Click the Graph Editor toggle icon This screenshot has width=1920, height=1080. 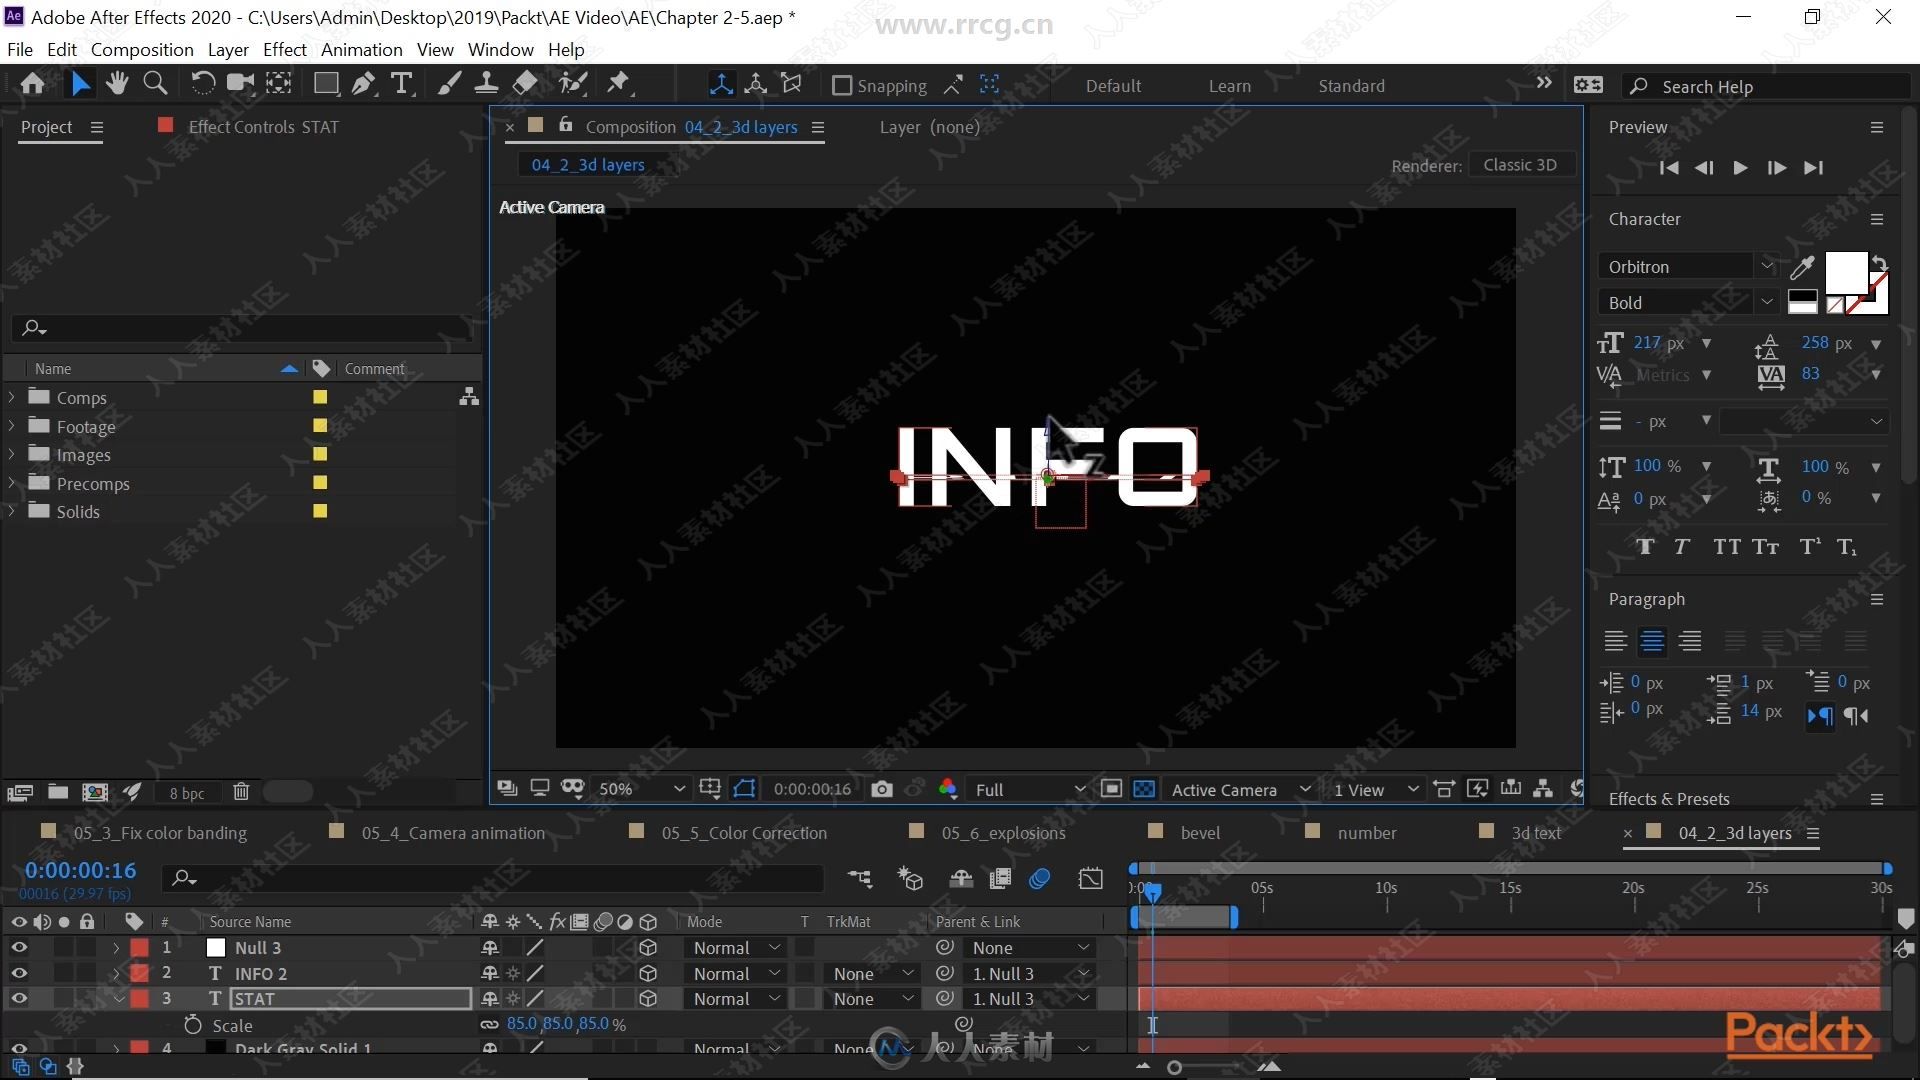(1091, 877)
